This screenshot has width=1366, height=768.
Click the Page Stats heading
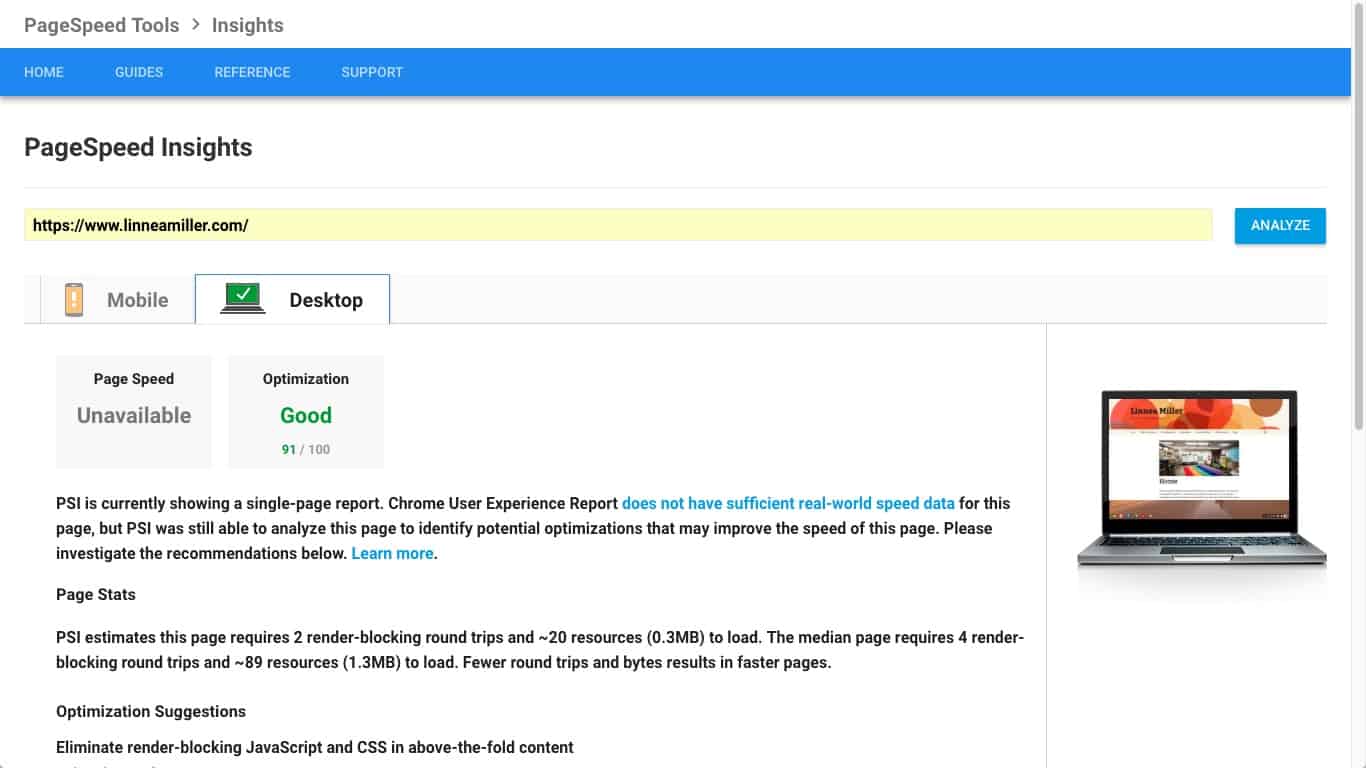click(x=96, y=594)
